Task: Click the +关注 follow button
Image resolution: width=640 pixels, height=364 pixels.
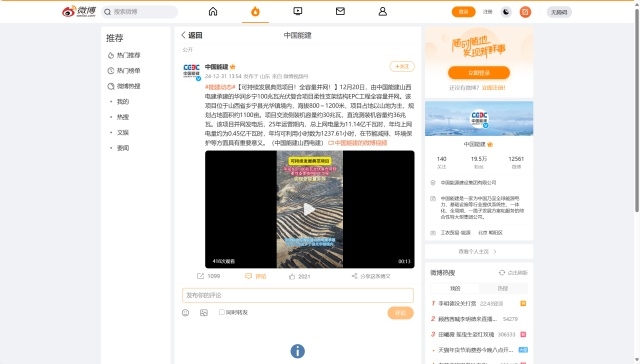Action: pos(402,67)
